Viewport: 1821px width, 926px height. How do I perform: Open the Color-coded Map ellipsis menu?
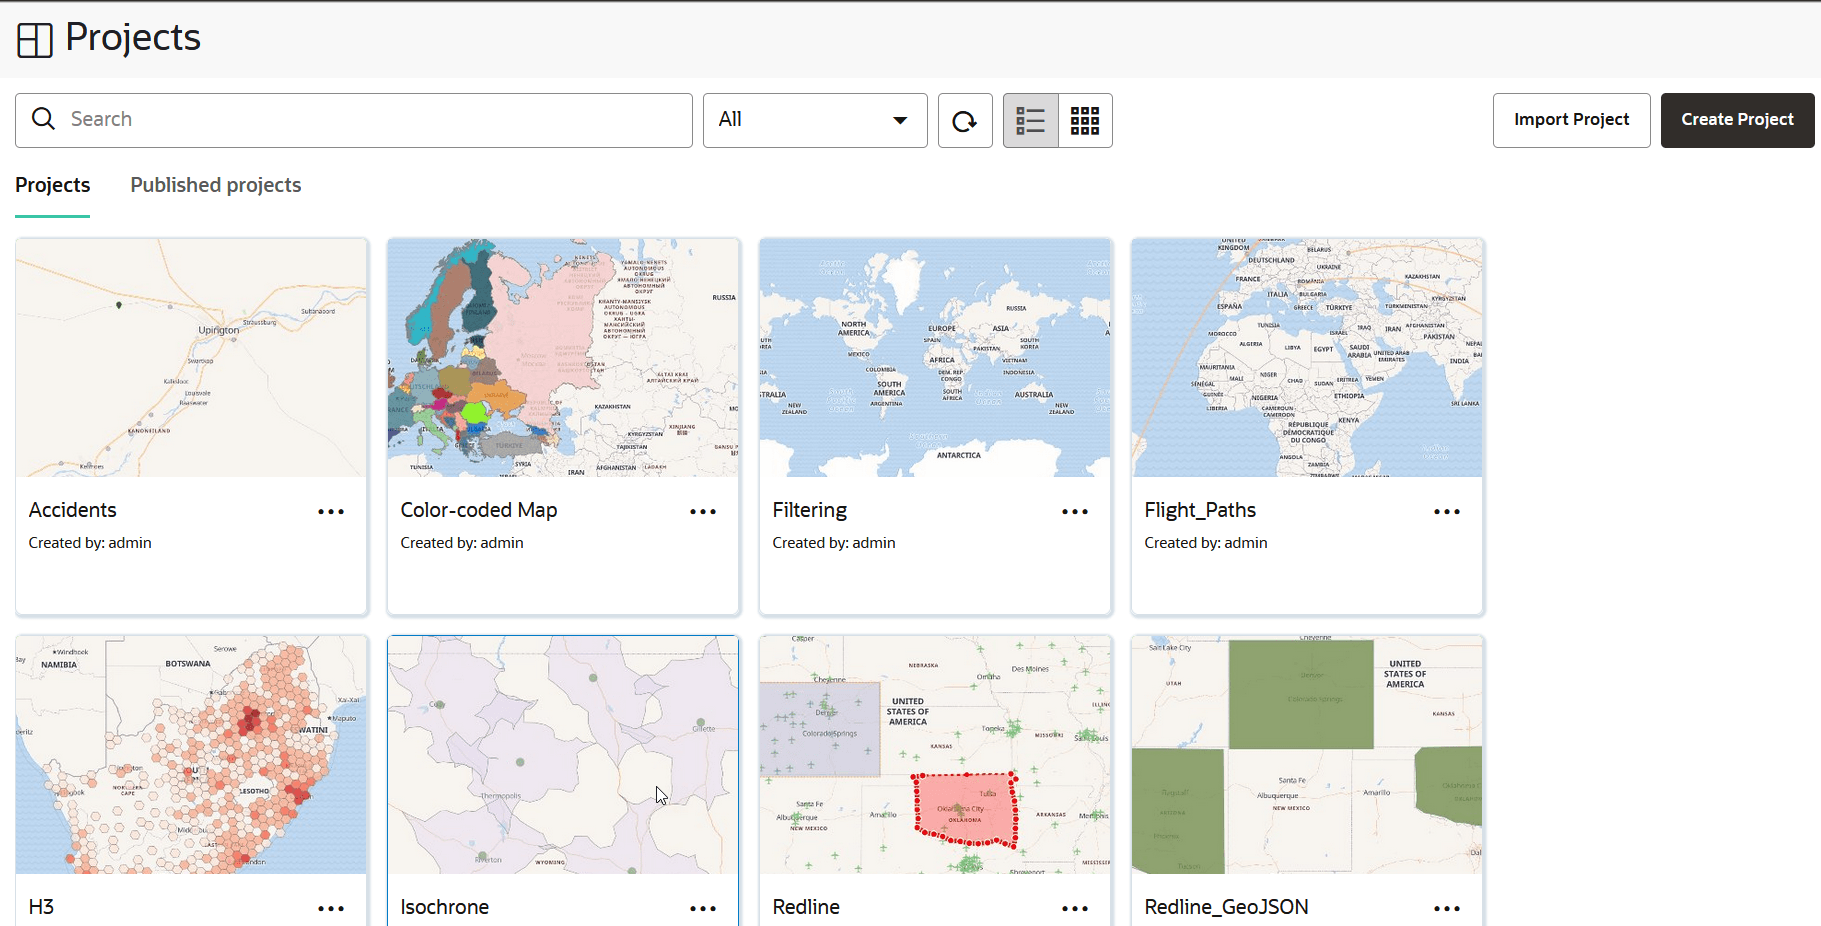pos(703,511)
